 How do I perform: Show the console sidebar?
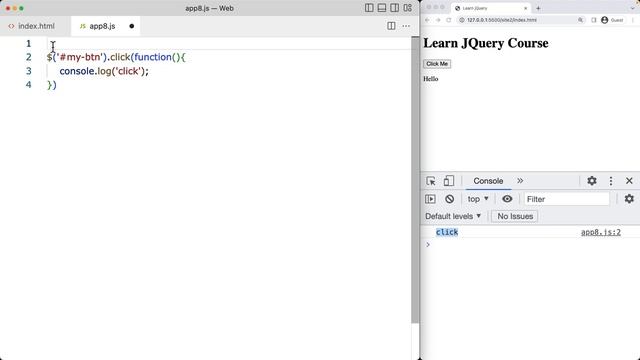[430, 199]
